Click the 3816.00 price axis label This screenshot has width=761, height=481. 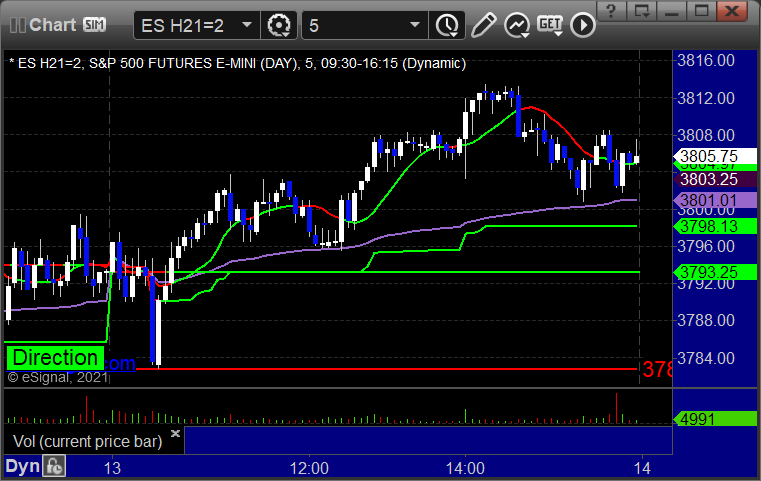click(x=706, y=61)
